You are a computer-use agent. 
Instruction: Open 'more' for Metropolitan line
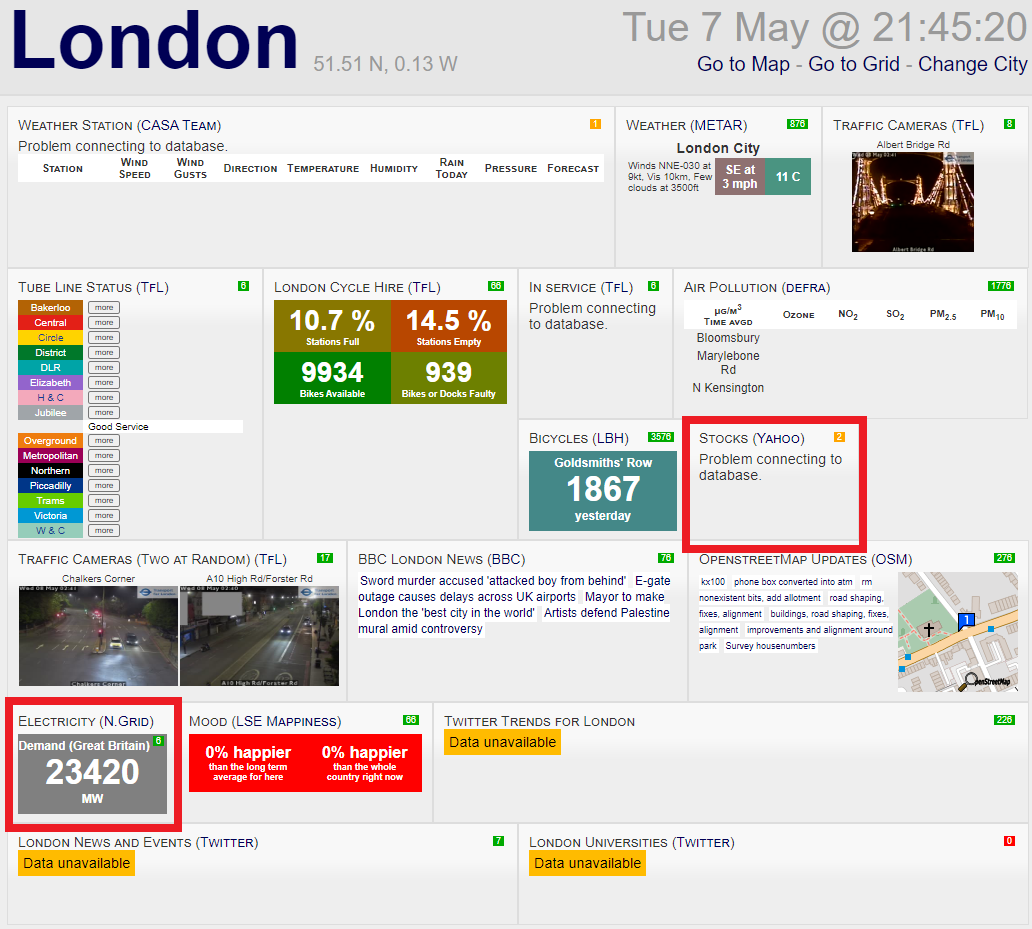(104, 456)
